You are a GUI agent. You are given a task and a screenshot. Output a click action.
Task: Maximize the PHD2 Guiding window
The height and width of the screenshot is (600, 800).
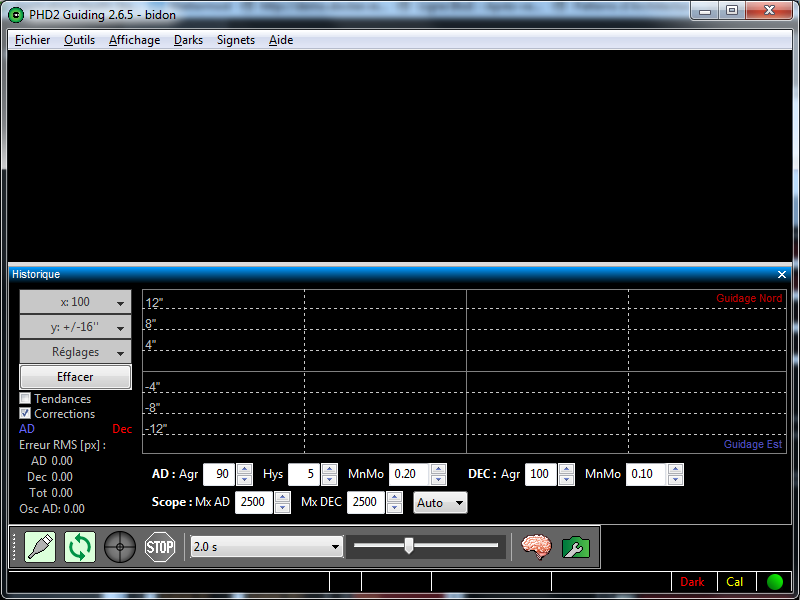click(x=732, y=11)
